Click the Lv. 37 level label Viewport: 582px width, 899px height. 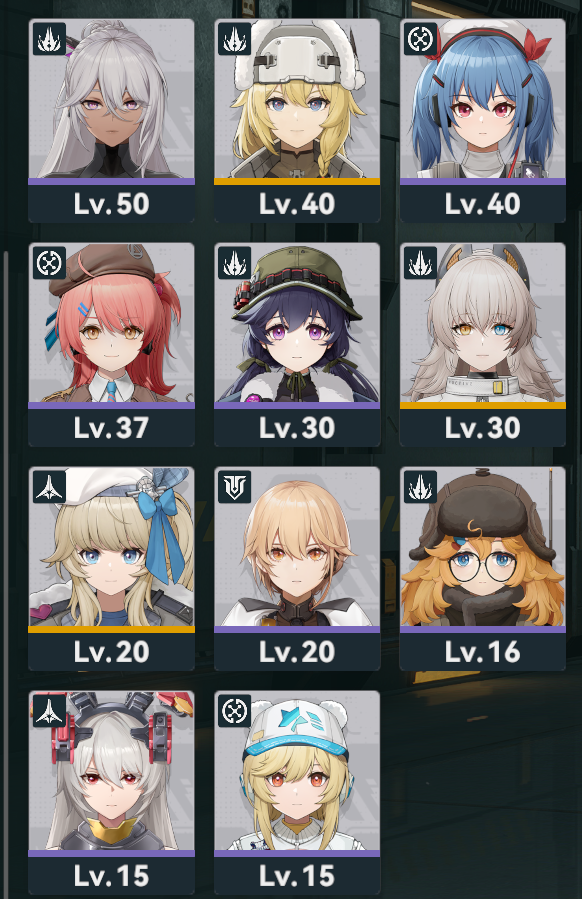pyautogui.click(x=111, y=428)
